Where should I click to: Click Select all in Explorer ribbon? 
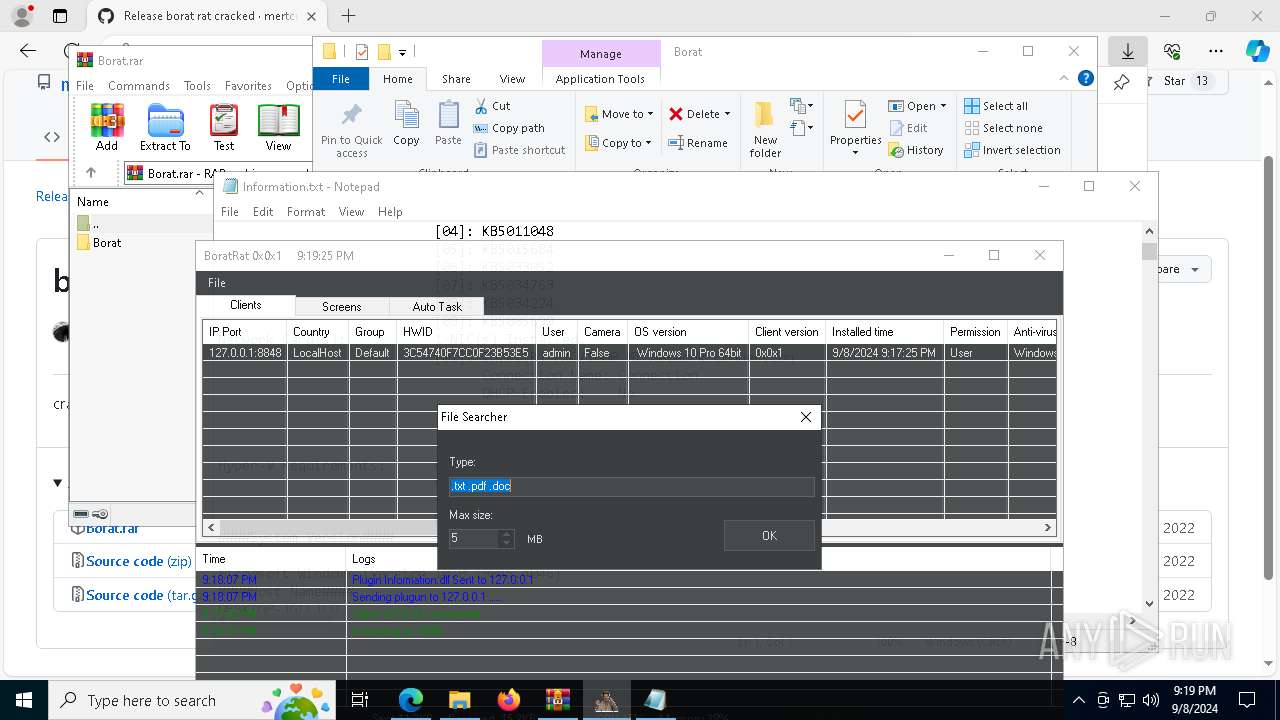996,106
